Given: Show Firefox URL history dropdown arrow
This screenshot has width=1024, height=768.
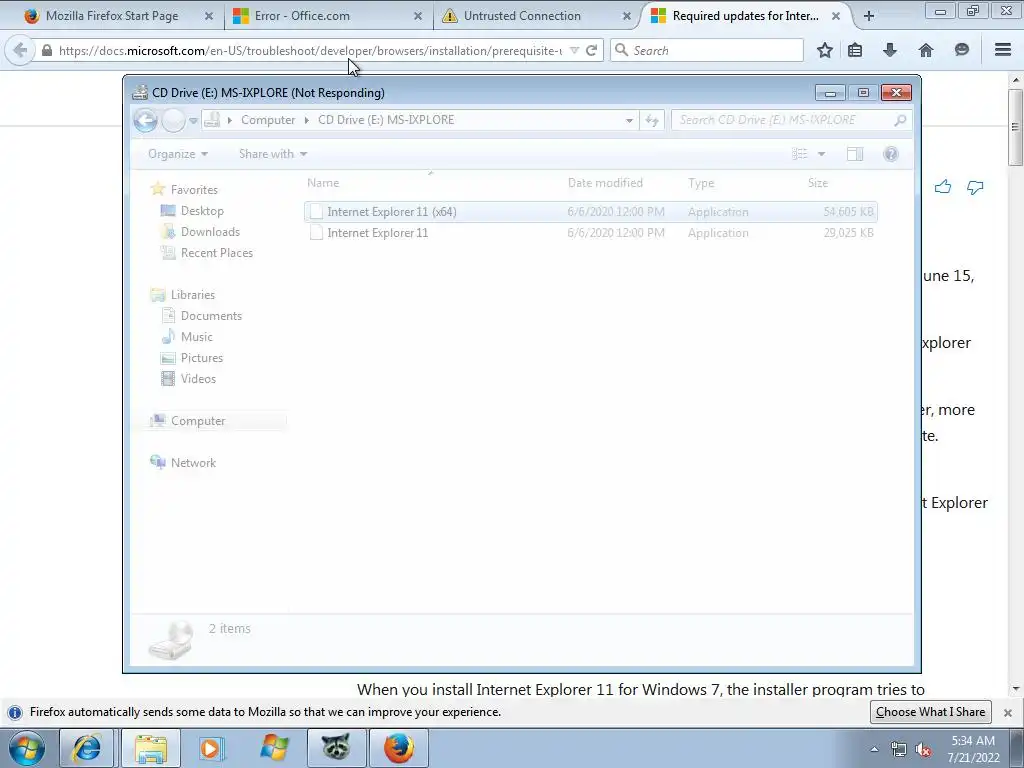Looking at the screenshot, I should click(574, 50).
